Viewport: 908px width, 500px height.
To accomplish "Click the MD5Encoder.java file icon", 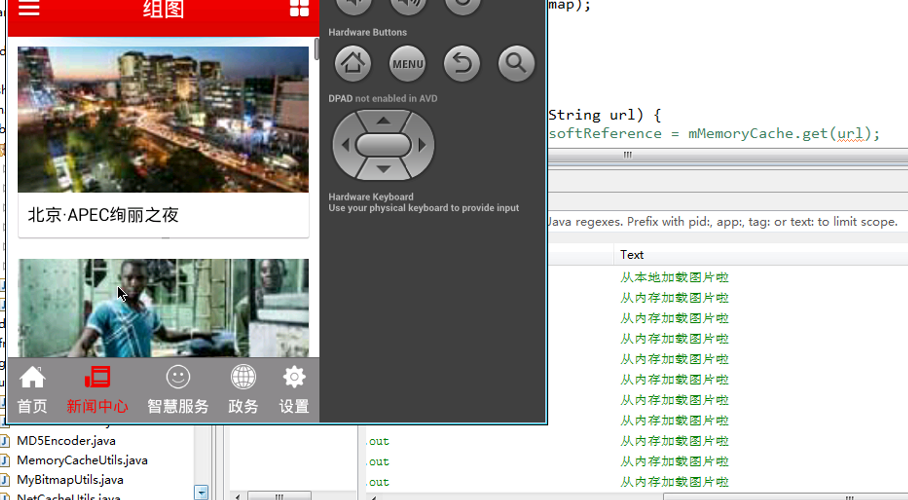I will [5, 441].
